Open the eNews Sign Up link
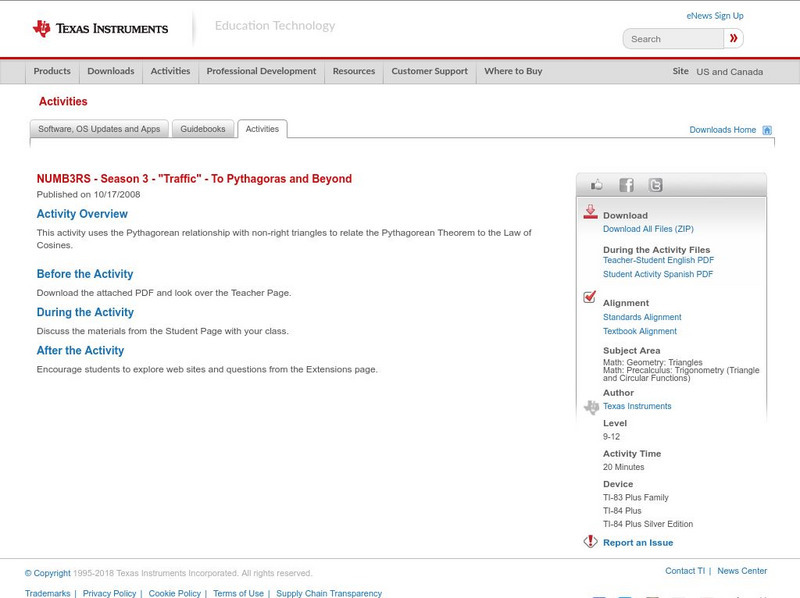 pos(715,16)
